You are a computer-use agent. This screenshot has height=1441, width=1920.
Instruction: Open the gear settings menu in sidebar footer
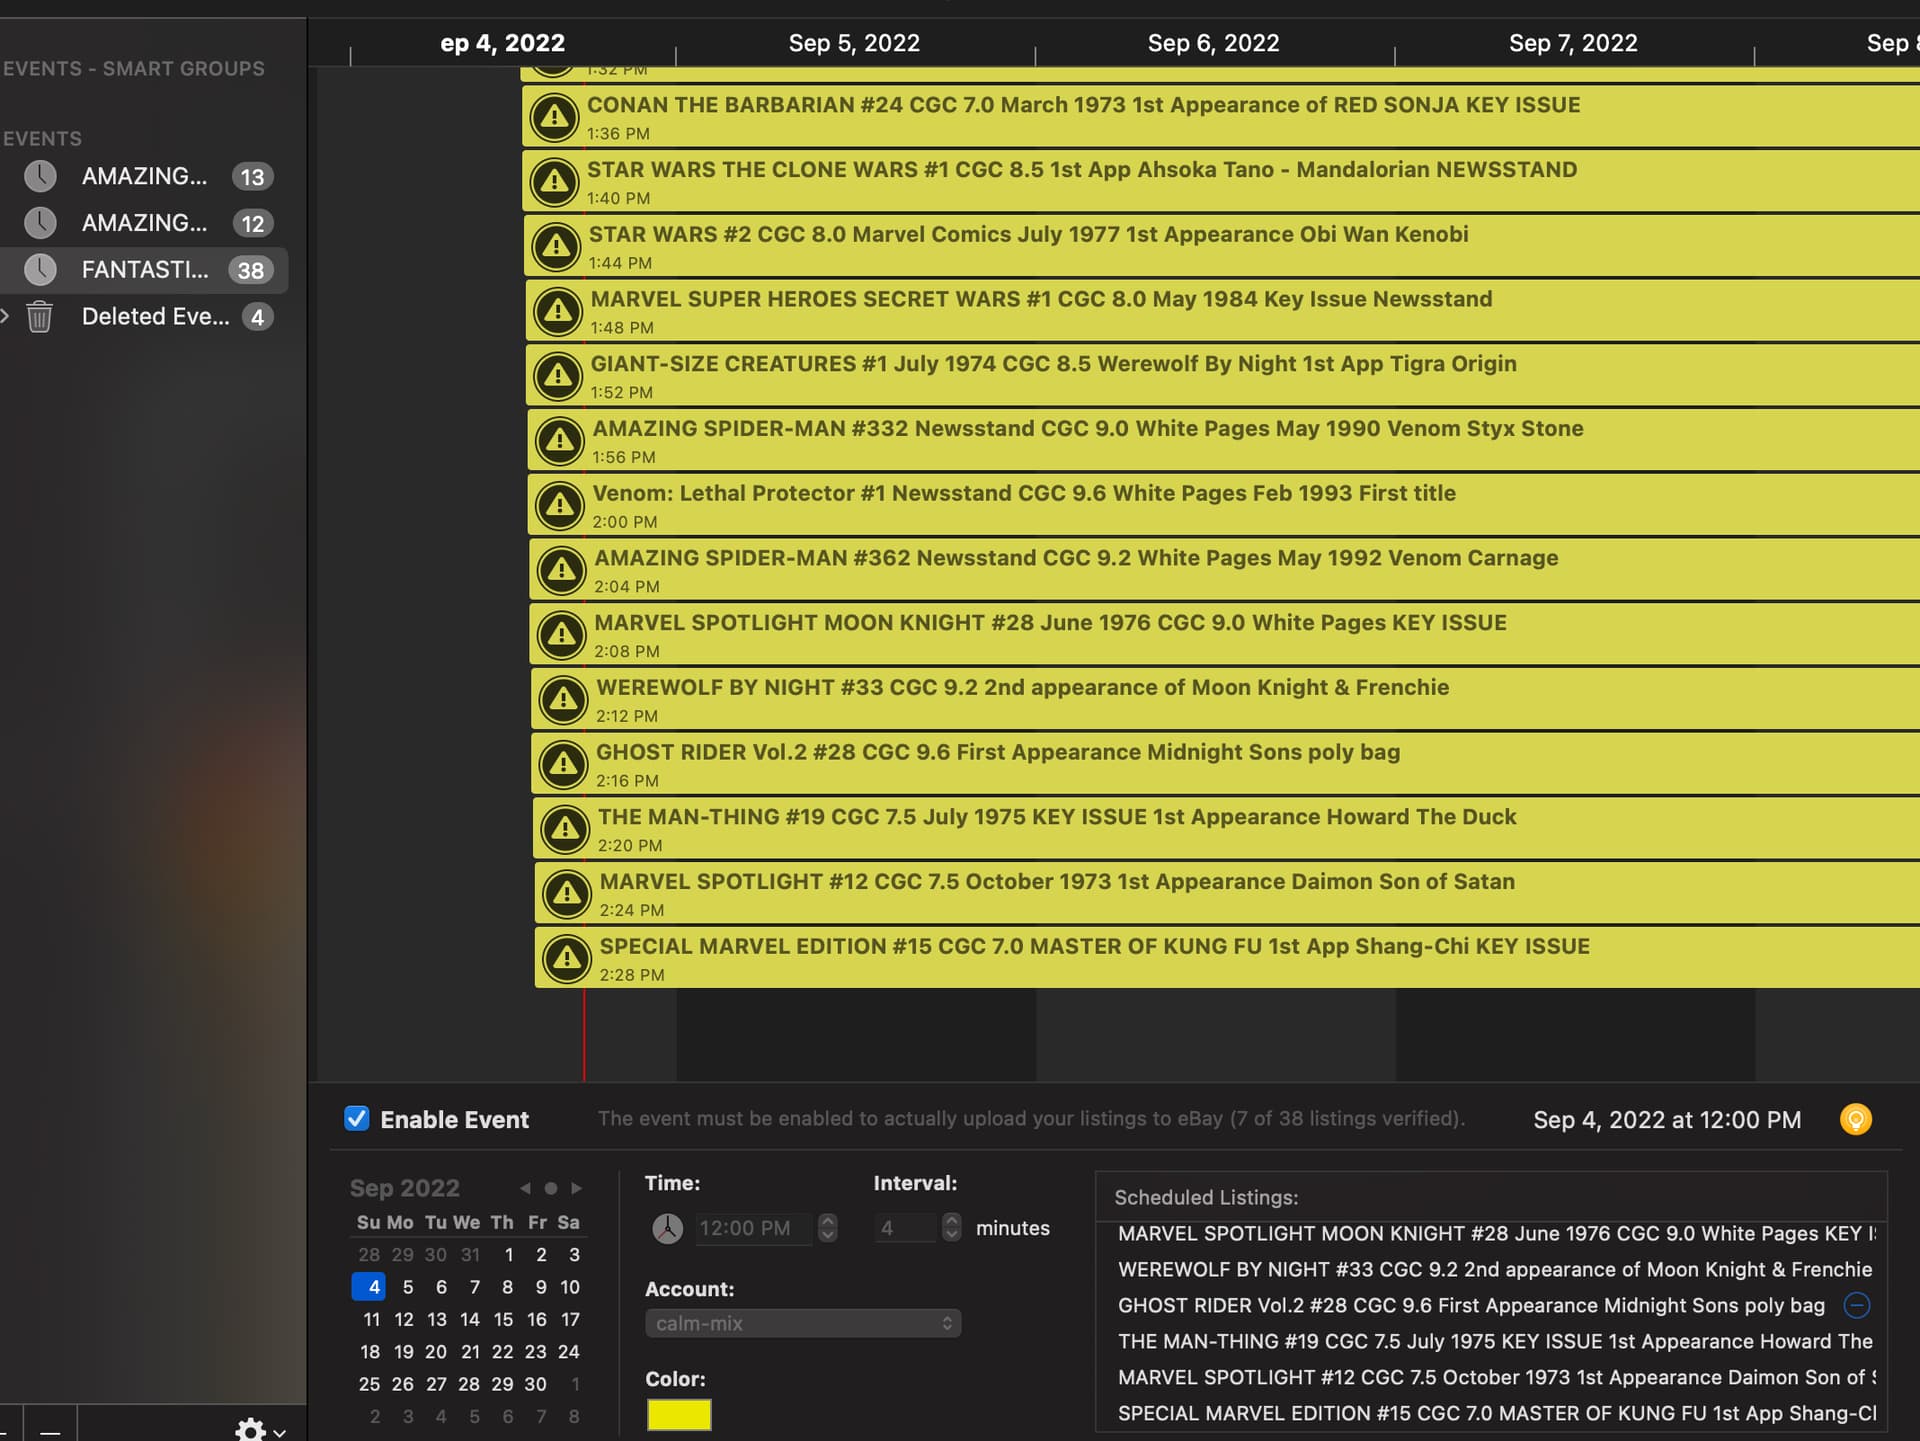(260, 1430)
